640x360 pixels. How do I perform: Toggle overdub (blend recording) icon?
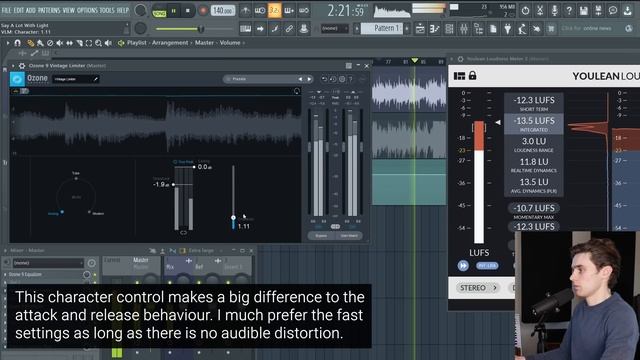(289, 11)
